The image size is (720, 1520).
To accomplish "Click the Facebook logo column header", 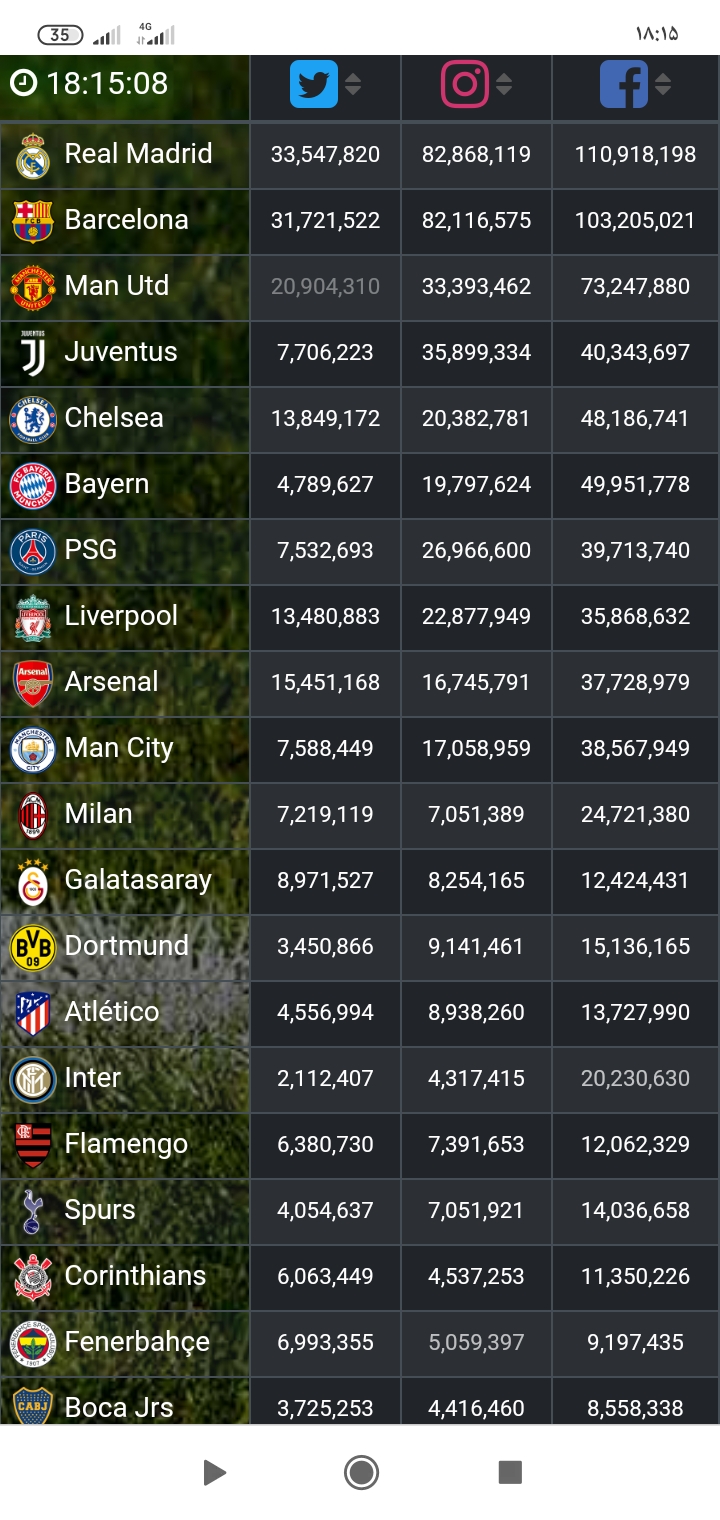I will (x=624, y=84).
